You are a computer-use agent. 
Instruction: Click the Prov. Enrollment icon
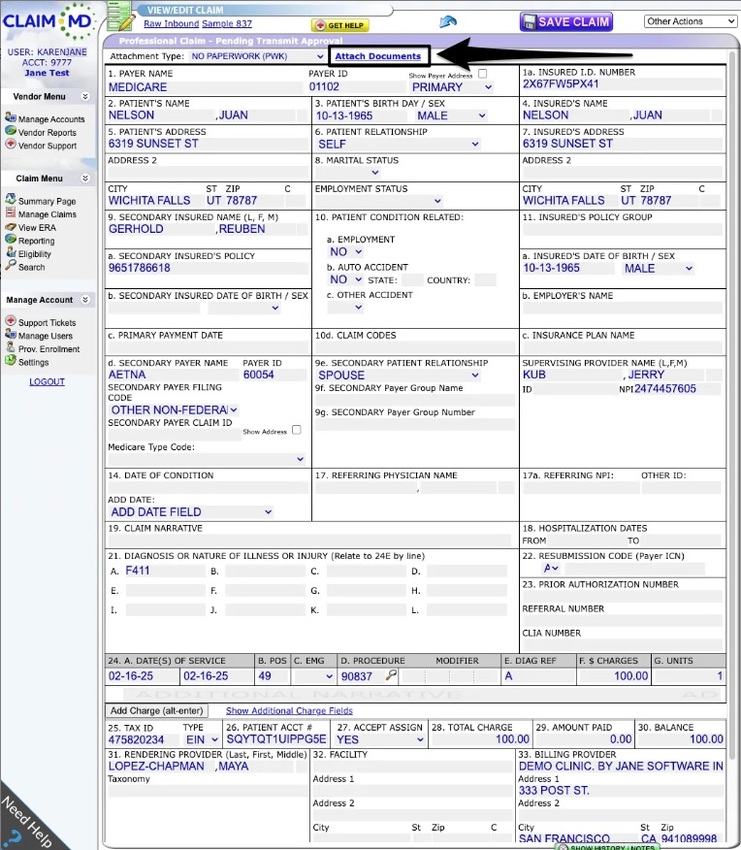(10, 347)
